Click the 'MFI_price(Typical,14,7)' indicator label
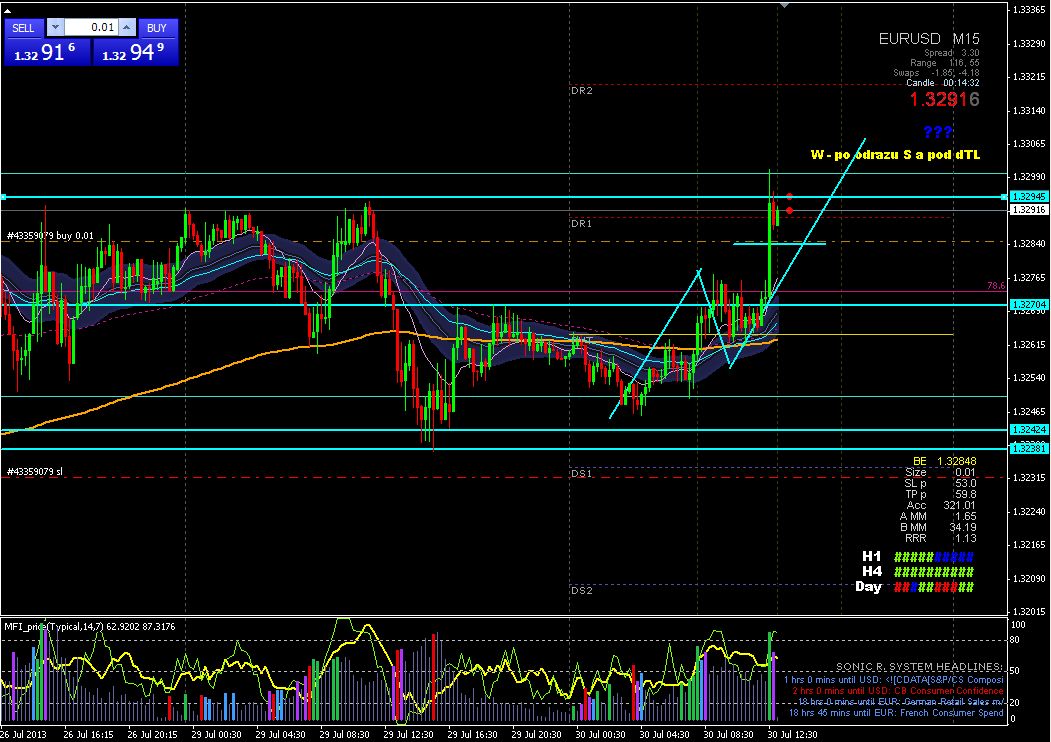 click(54, 627)
